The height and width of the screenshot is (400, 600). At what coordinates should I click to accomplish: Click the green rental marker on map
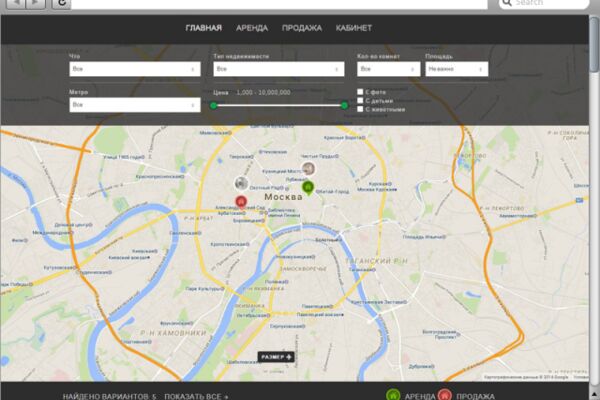308,188
